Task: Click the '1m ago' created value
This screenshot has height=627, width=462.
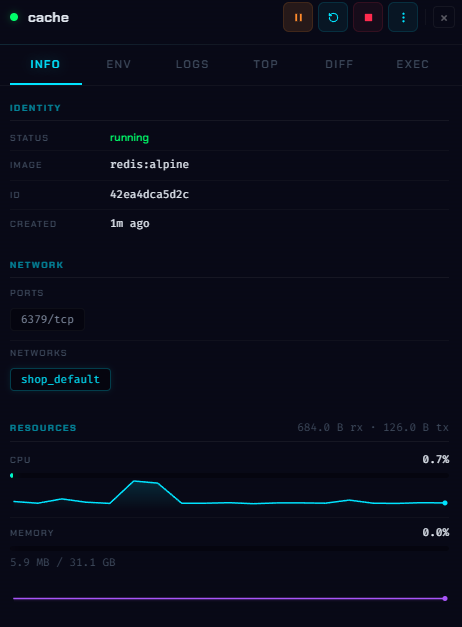Action: [130, 224]
